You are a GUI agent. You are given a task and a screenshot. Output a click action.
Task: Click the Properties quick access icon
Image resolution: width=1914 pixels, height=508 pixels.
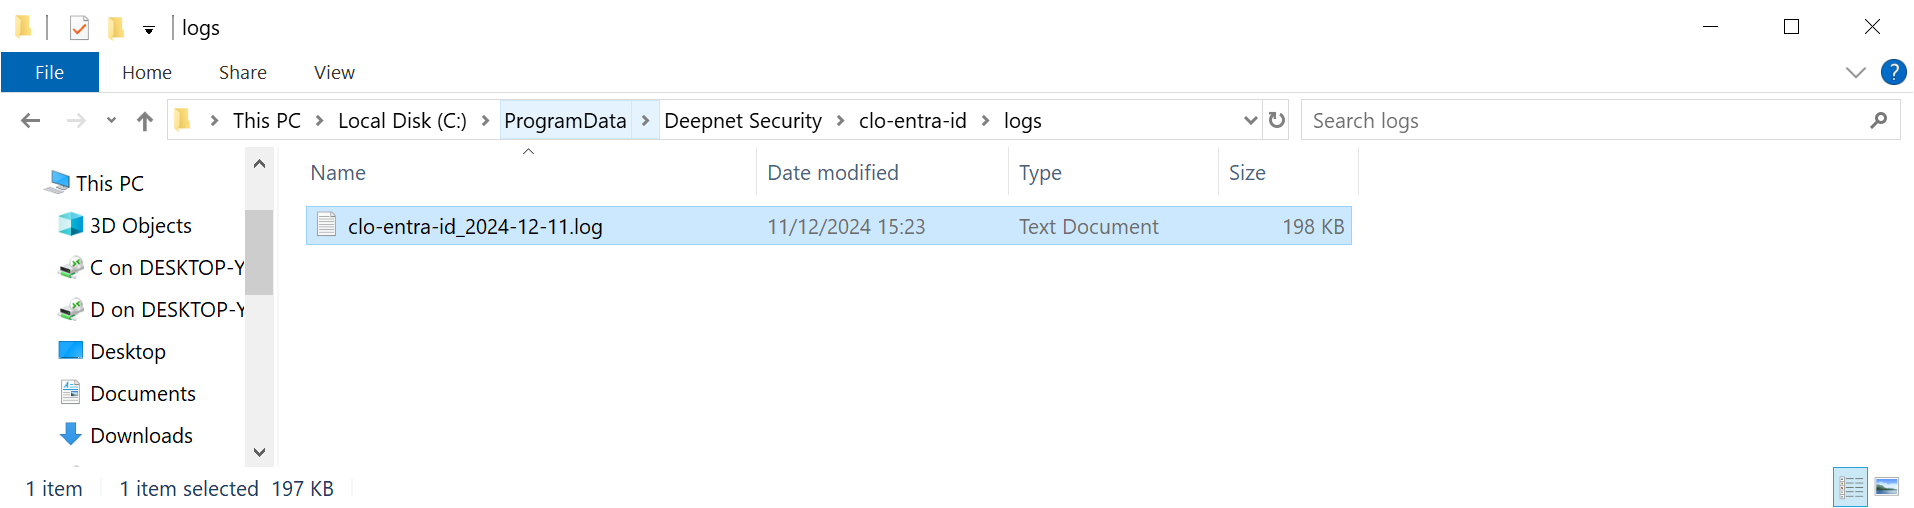[80, 28]
